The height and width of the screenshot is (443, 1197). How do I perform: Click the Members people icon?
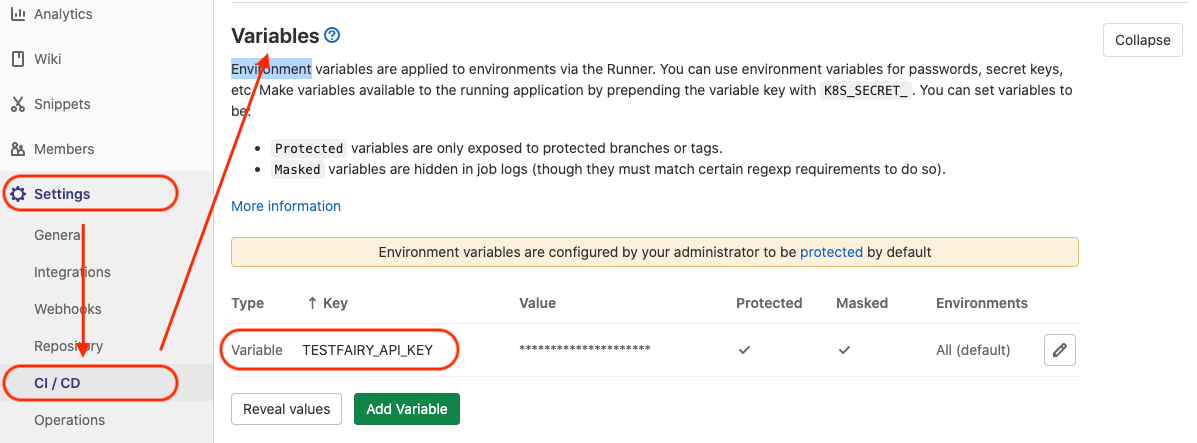(x=18, y=149)
